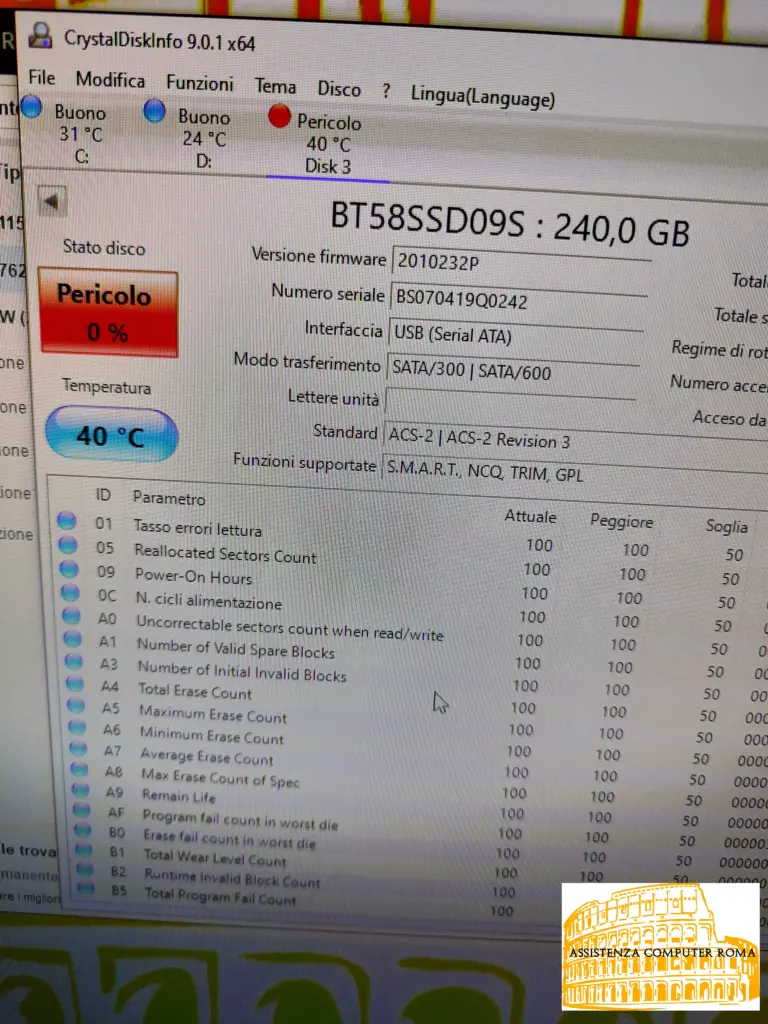Click the Modo trasferimento field
Viewport: 768px width, 1024px height.
click(x=512, y=371)
